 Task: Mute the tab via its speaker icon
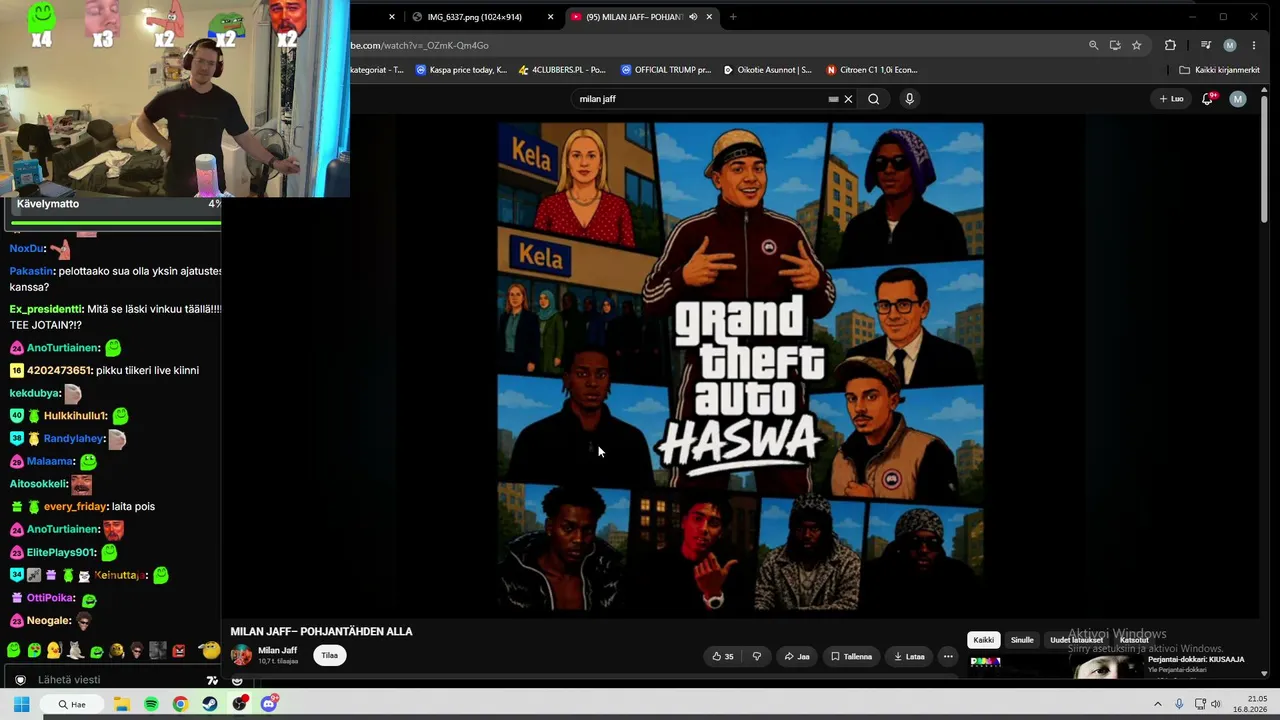pos(693,17)
